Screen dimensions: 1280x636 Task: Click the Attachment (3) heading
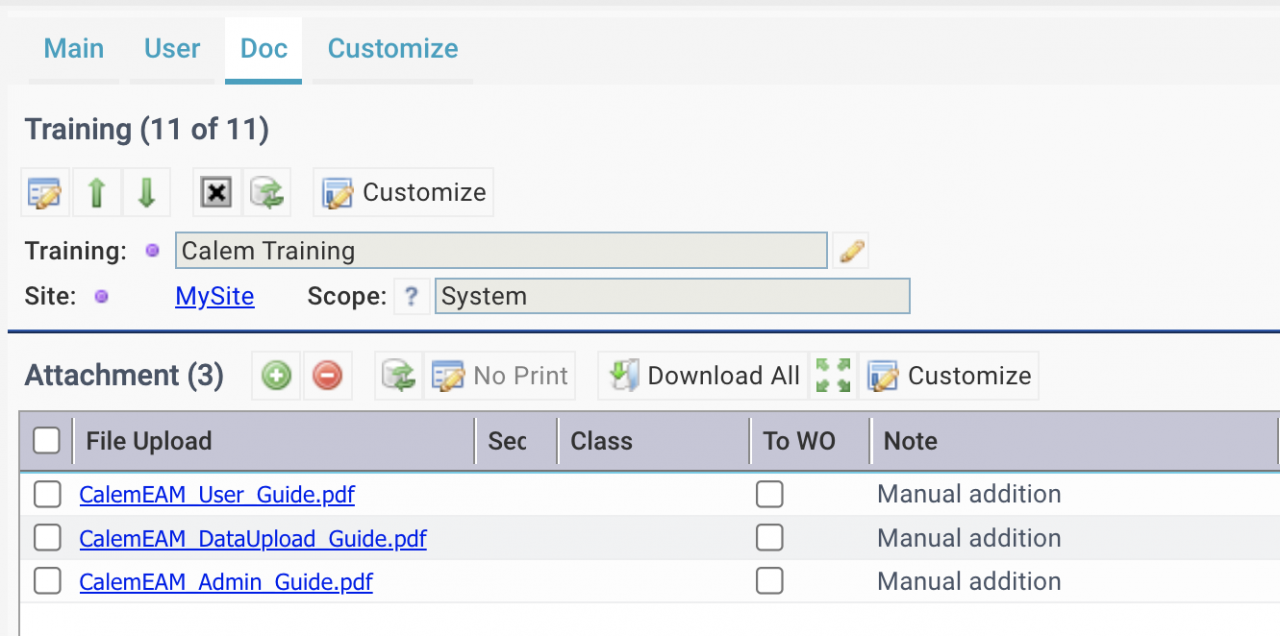[124, 376]
